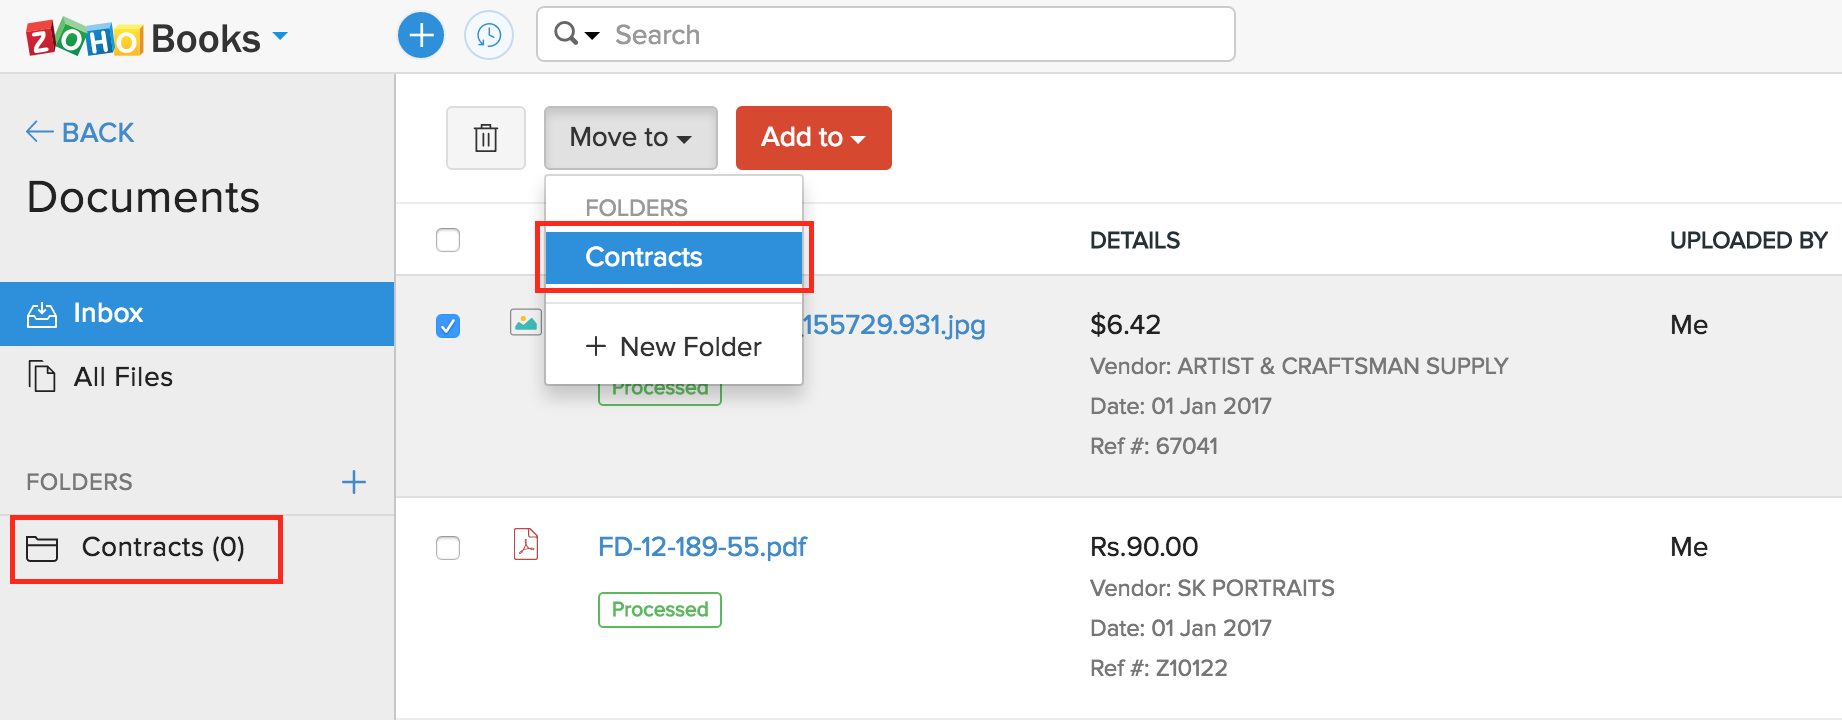Click the plus icon beside FOLDERS

(x=353, y=482)
